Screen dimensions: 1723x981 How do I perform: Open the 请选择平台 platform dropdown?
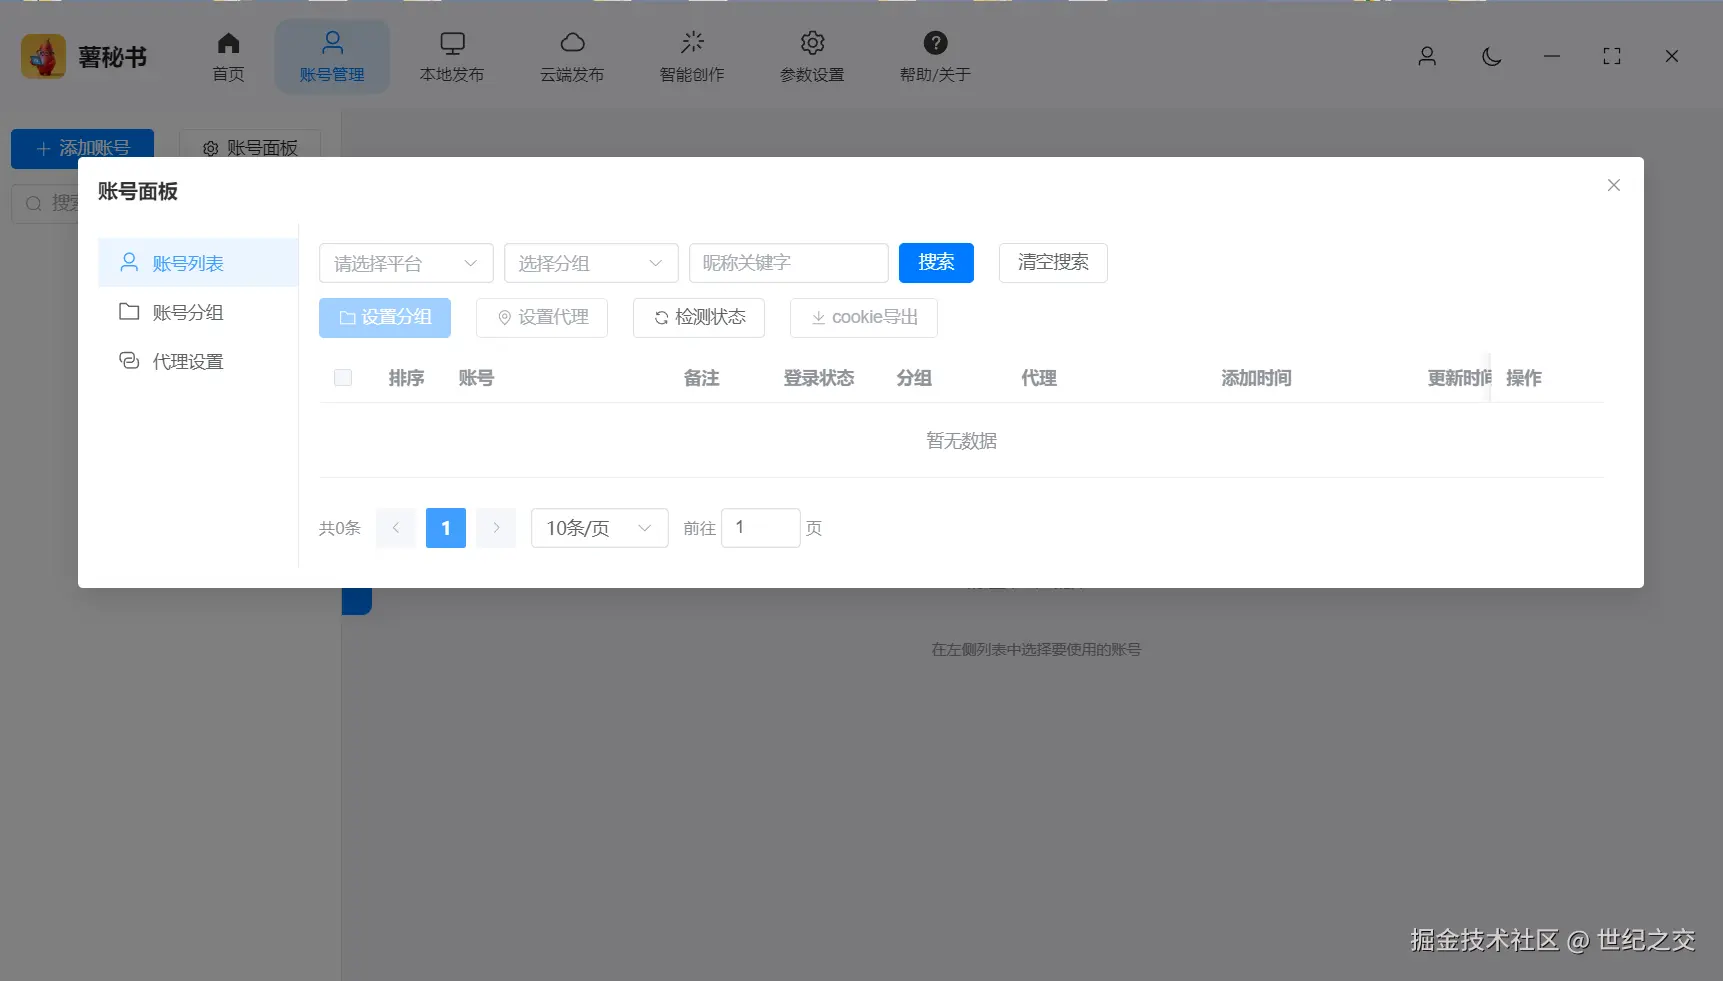pyautogui.click(x=405, y=263)
